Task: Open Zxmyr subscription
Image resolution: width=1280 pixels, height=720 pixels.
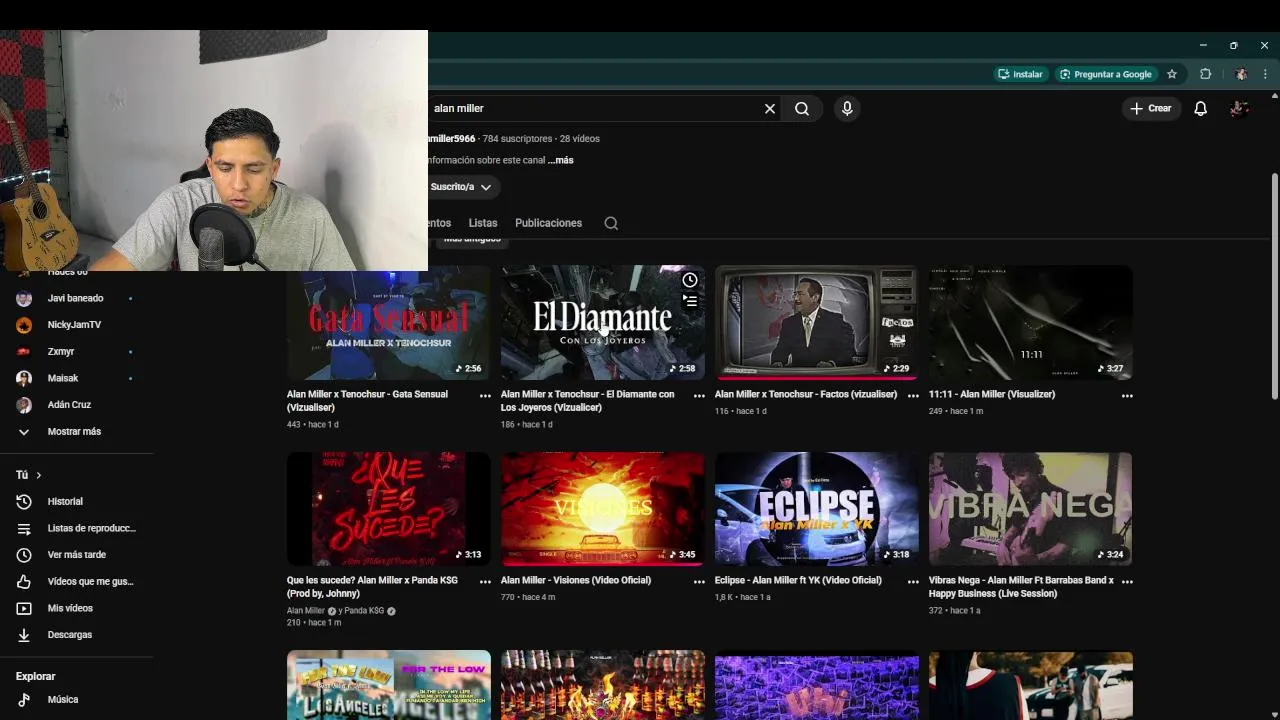Action: click(75, 352)
